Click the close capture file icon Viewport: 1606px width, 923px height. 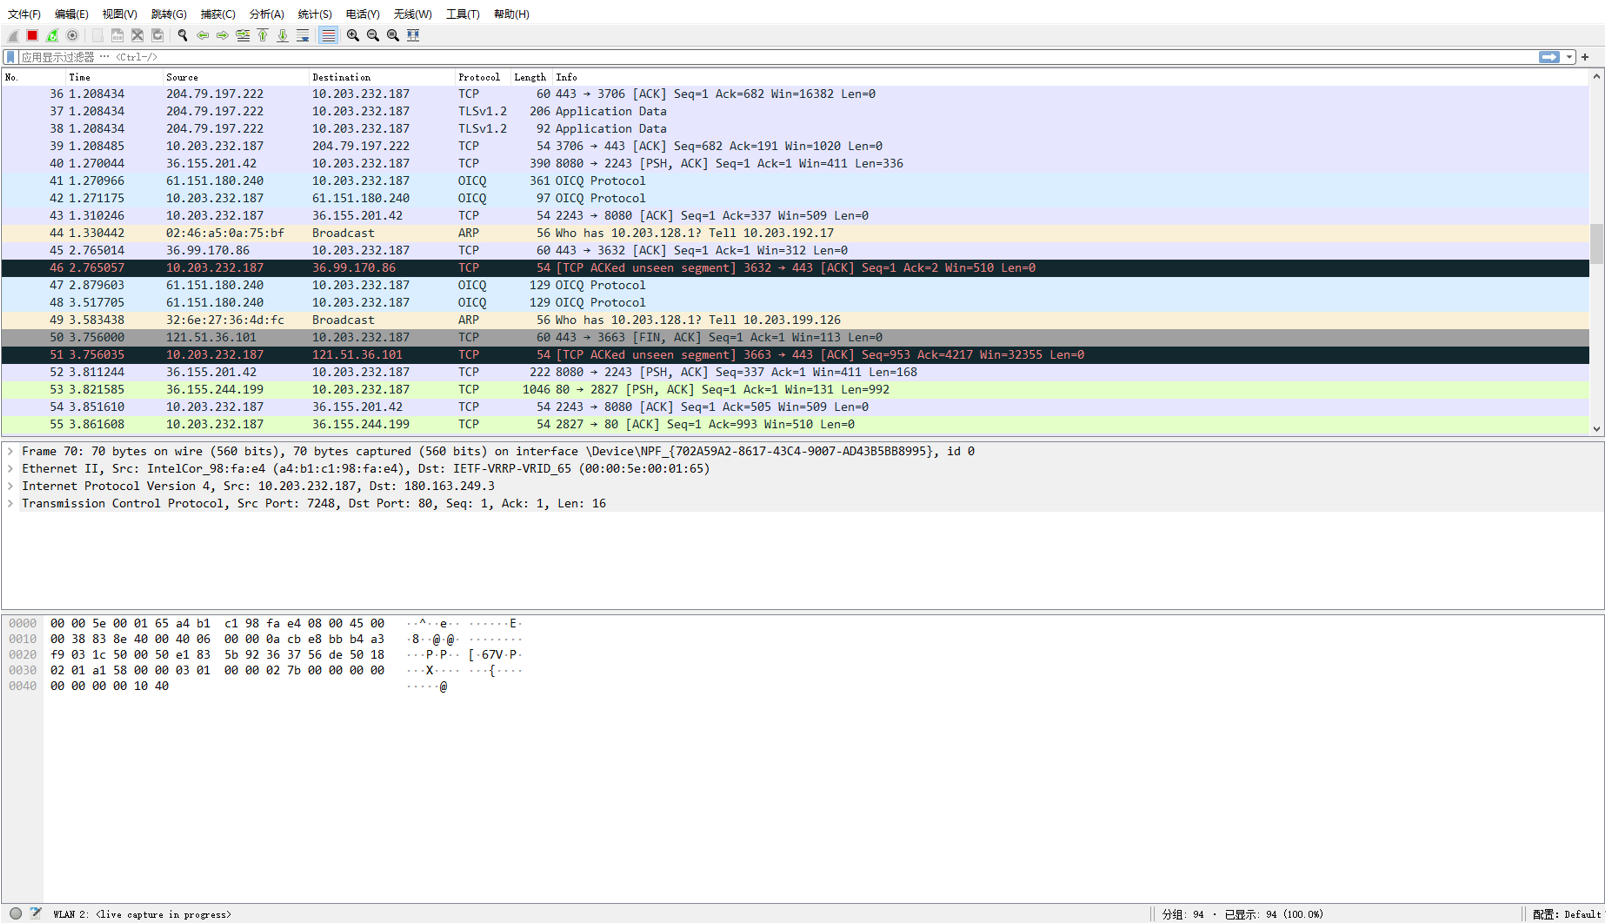pos(137,35)
